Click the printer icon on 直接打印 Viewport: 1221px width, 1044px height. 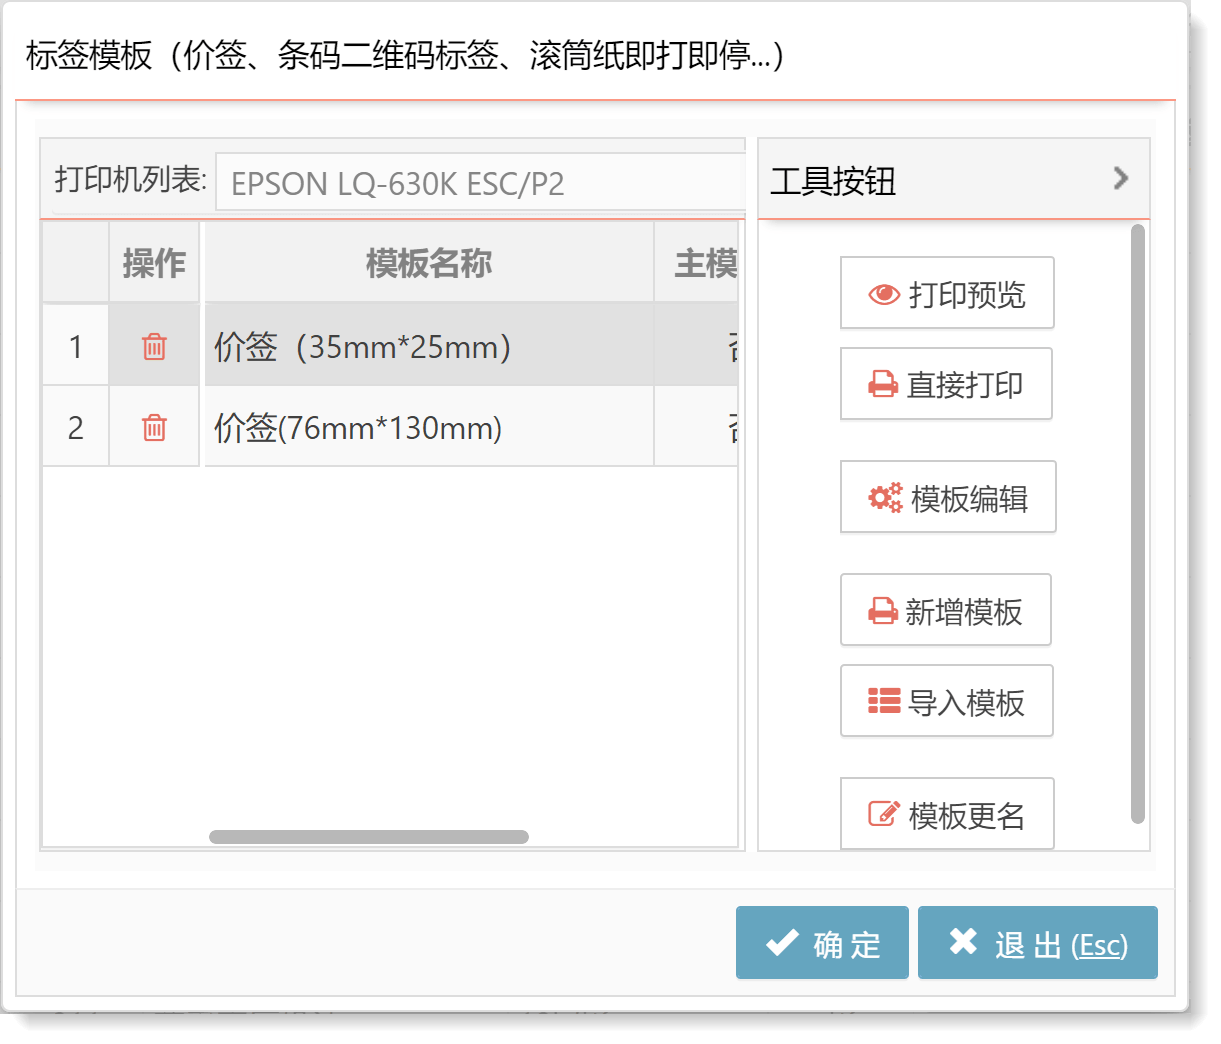pos(883,385)
